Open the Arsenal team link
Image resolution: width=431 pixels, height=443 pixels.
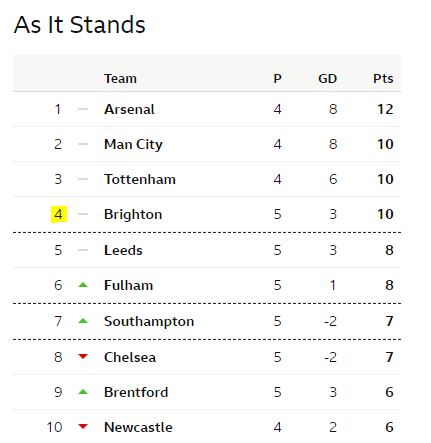129,109
